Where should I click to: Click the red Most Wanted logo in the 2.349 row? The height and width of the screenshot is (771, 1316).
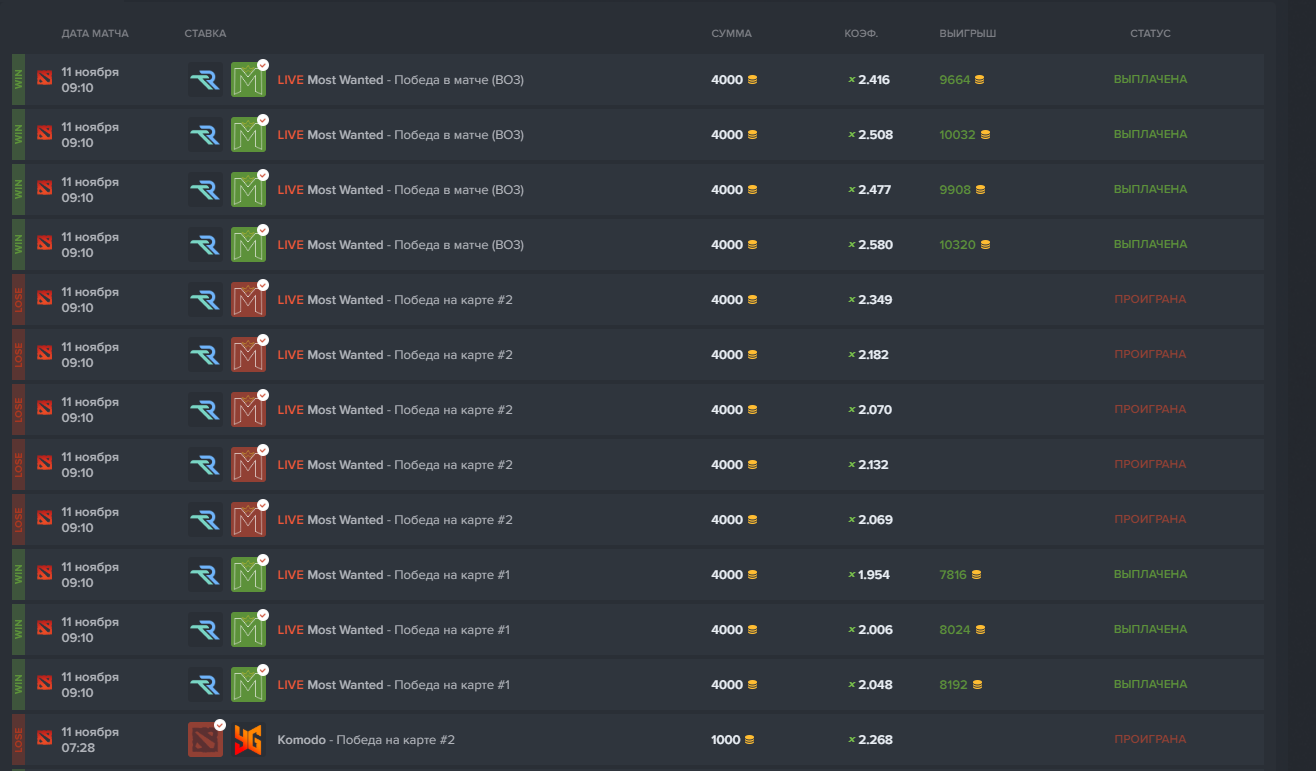point(248,300)
